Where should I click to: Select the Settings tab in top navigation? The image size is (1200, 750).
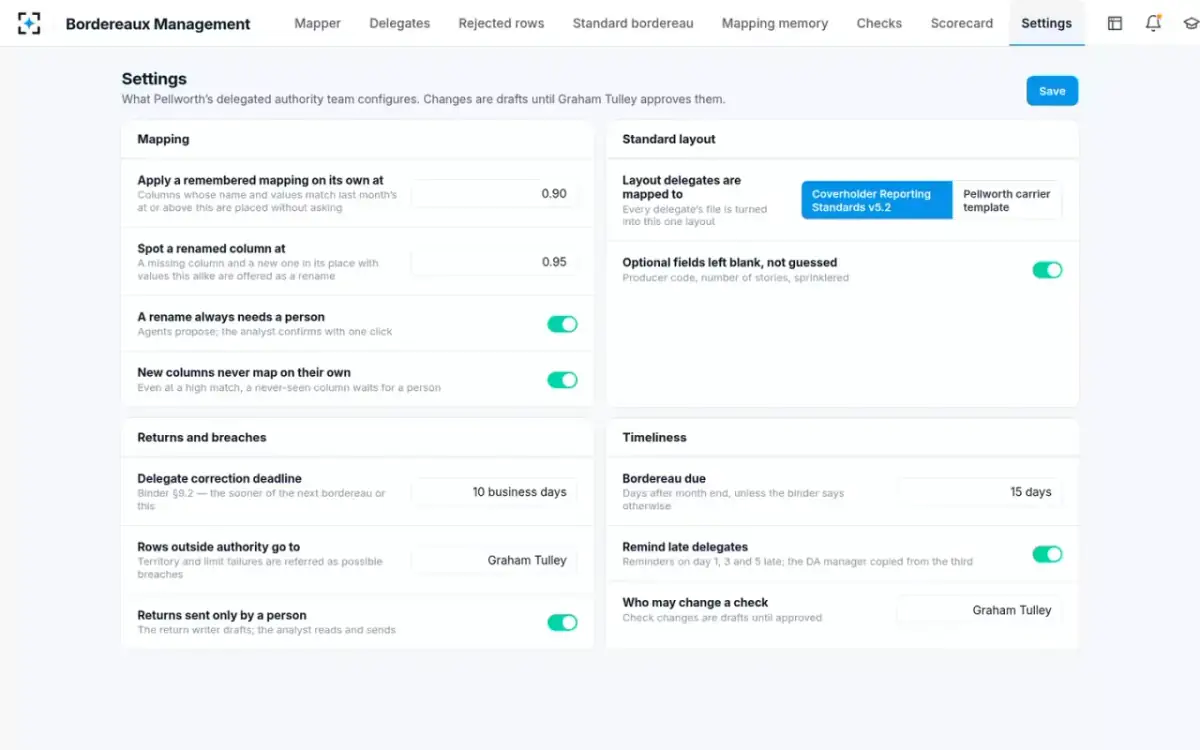pyautogui.click(x=1047, y=23)
